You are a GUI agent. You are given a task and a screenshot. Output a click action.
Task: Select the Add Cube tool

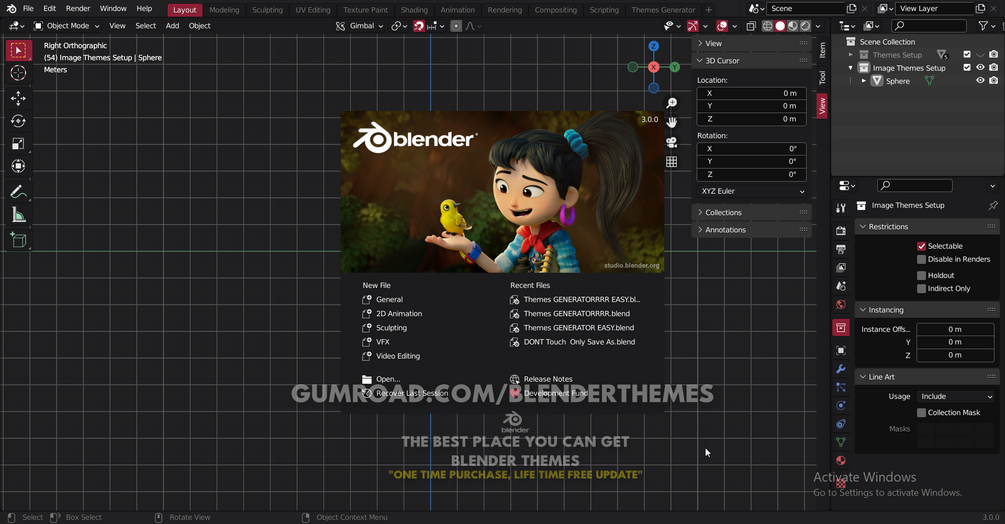[18, 240]
